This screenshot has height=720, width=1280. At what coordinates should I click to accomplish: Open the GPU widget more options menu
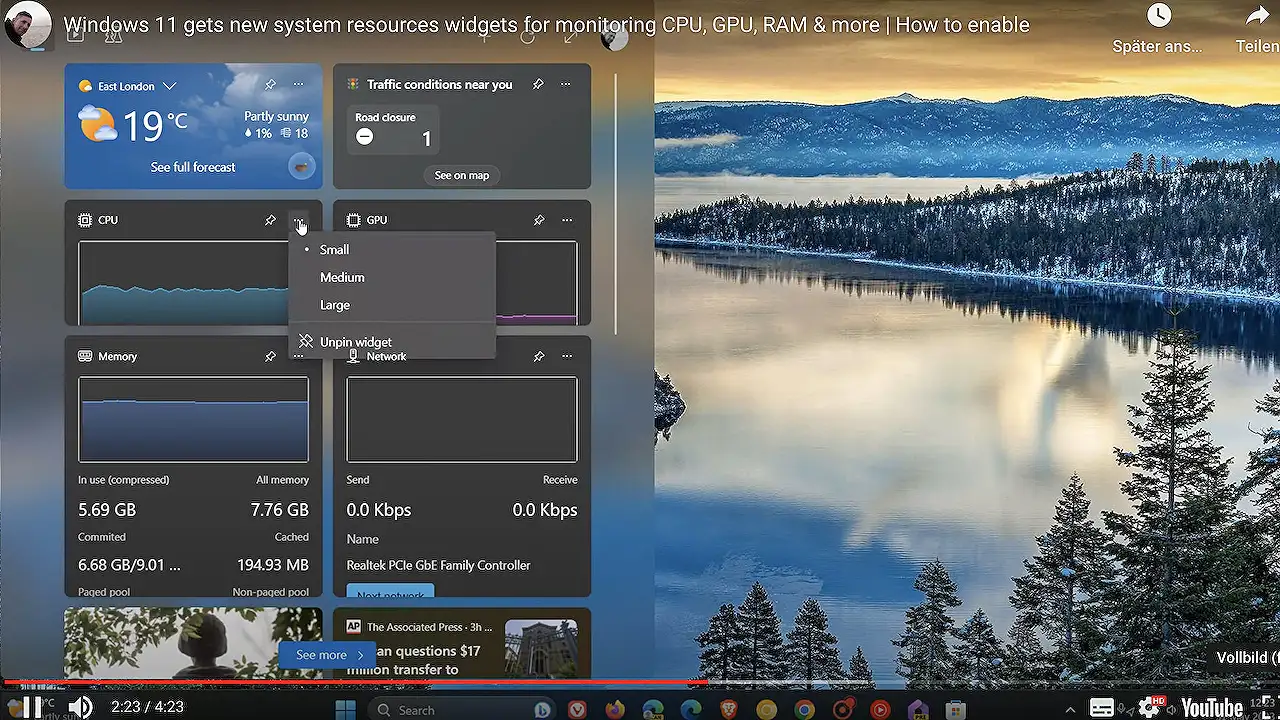(567, 220)
